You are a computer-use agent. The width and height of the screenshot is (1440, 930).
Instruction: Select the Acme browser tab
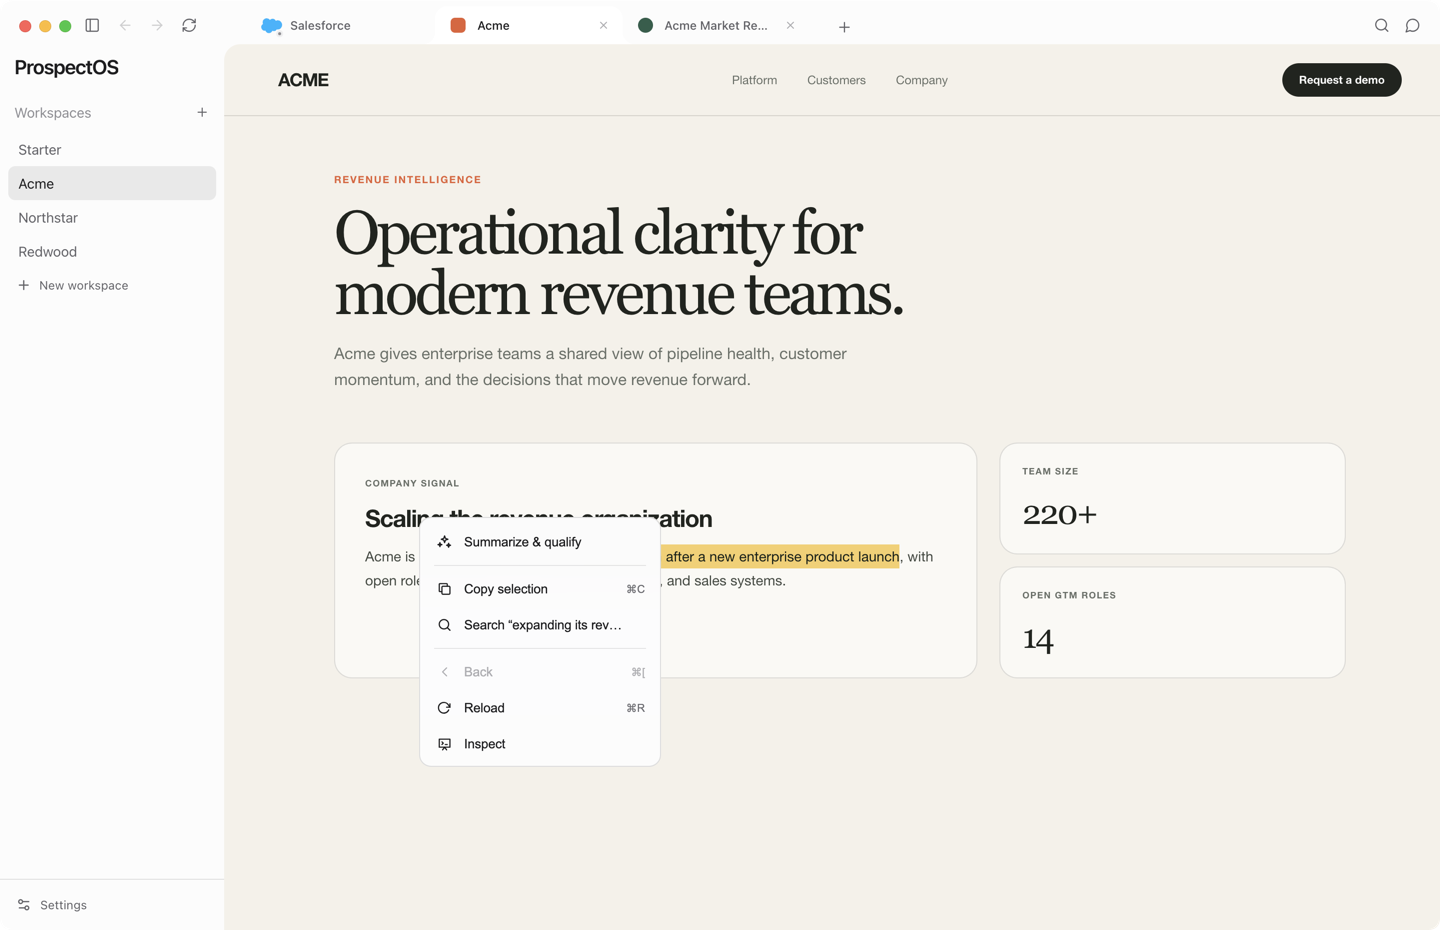(528, 26)
